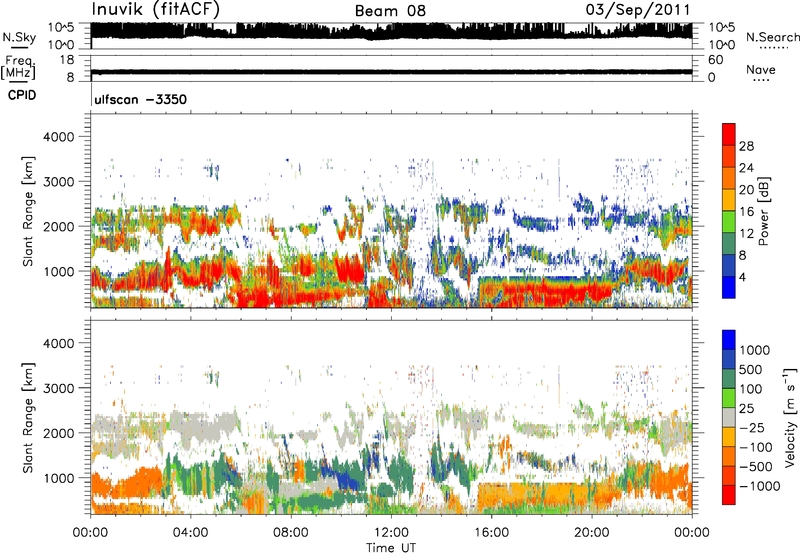
Task: Click the velocity colorbar label '25'
Action: (x=747, y=409)
